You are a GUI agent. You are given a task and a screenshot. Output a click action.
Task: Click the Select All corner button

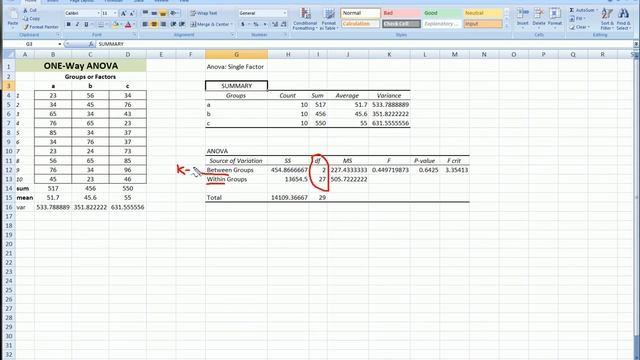tap(9, 54)
